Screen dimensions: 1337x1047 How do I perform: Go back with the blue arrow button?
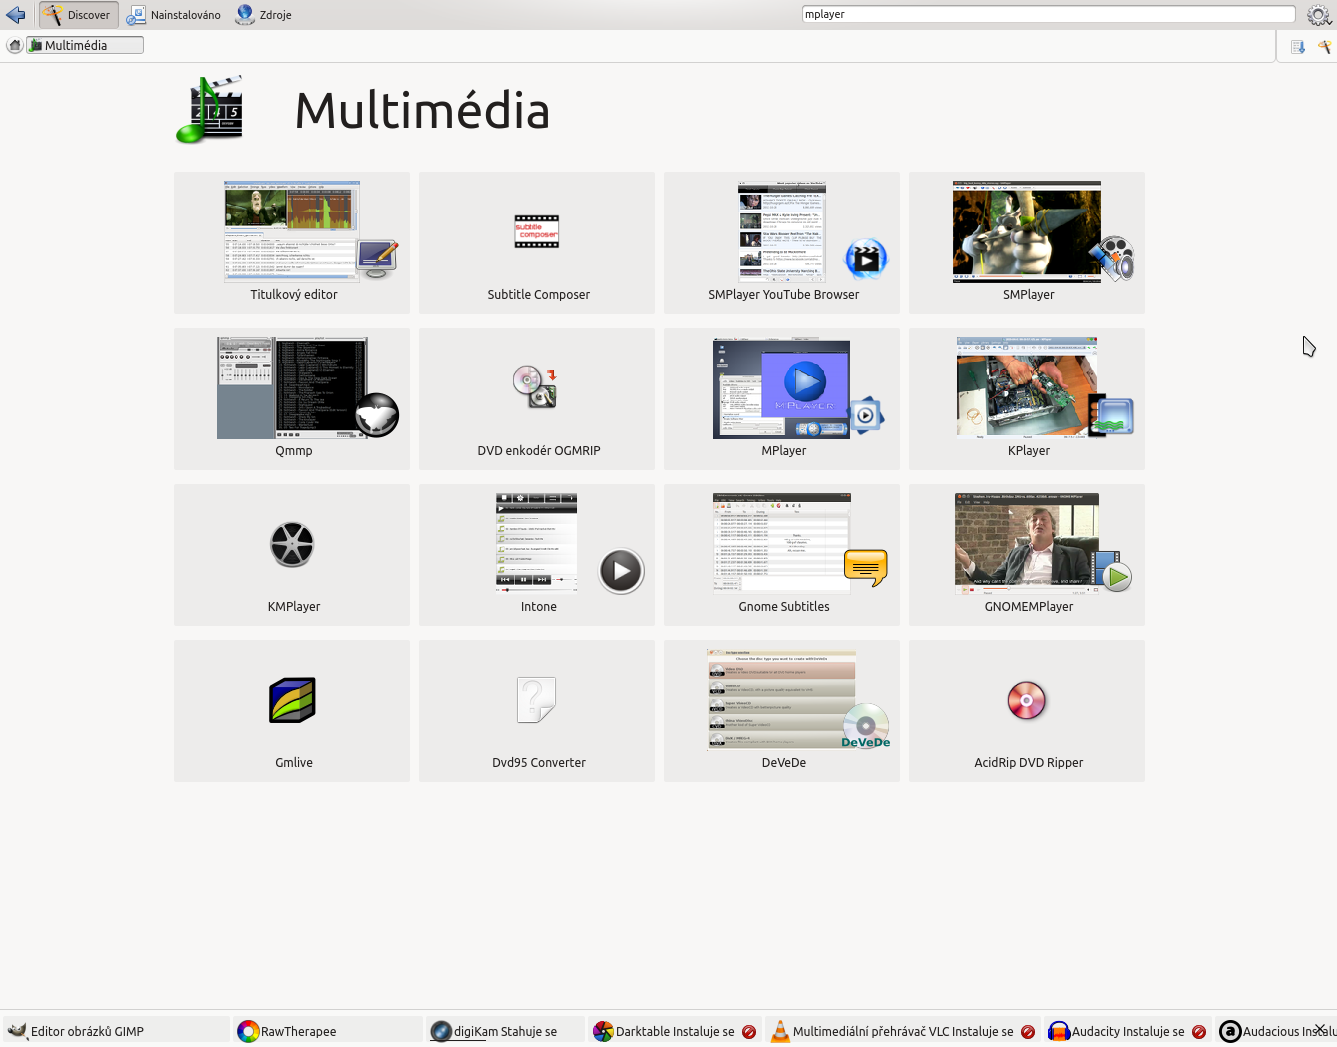tap(15, 15)
